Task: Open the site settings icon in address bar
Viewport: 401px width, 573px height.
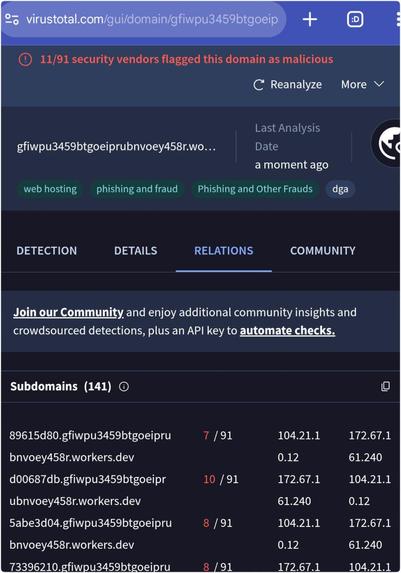Action: [x=12, y=19]
